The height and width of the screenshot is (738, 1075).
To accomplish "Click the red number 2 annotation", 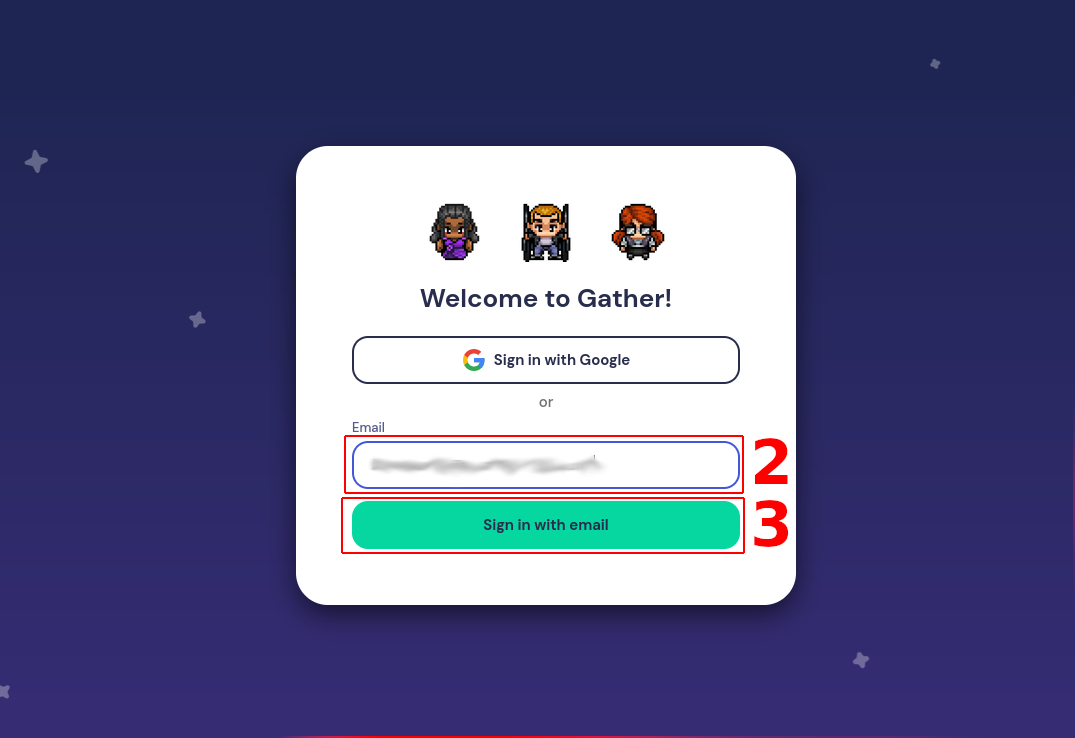I will pos(771,462).
